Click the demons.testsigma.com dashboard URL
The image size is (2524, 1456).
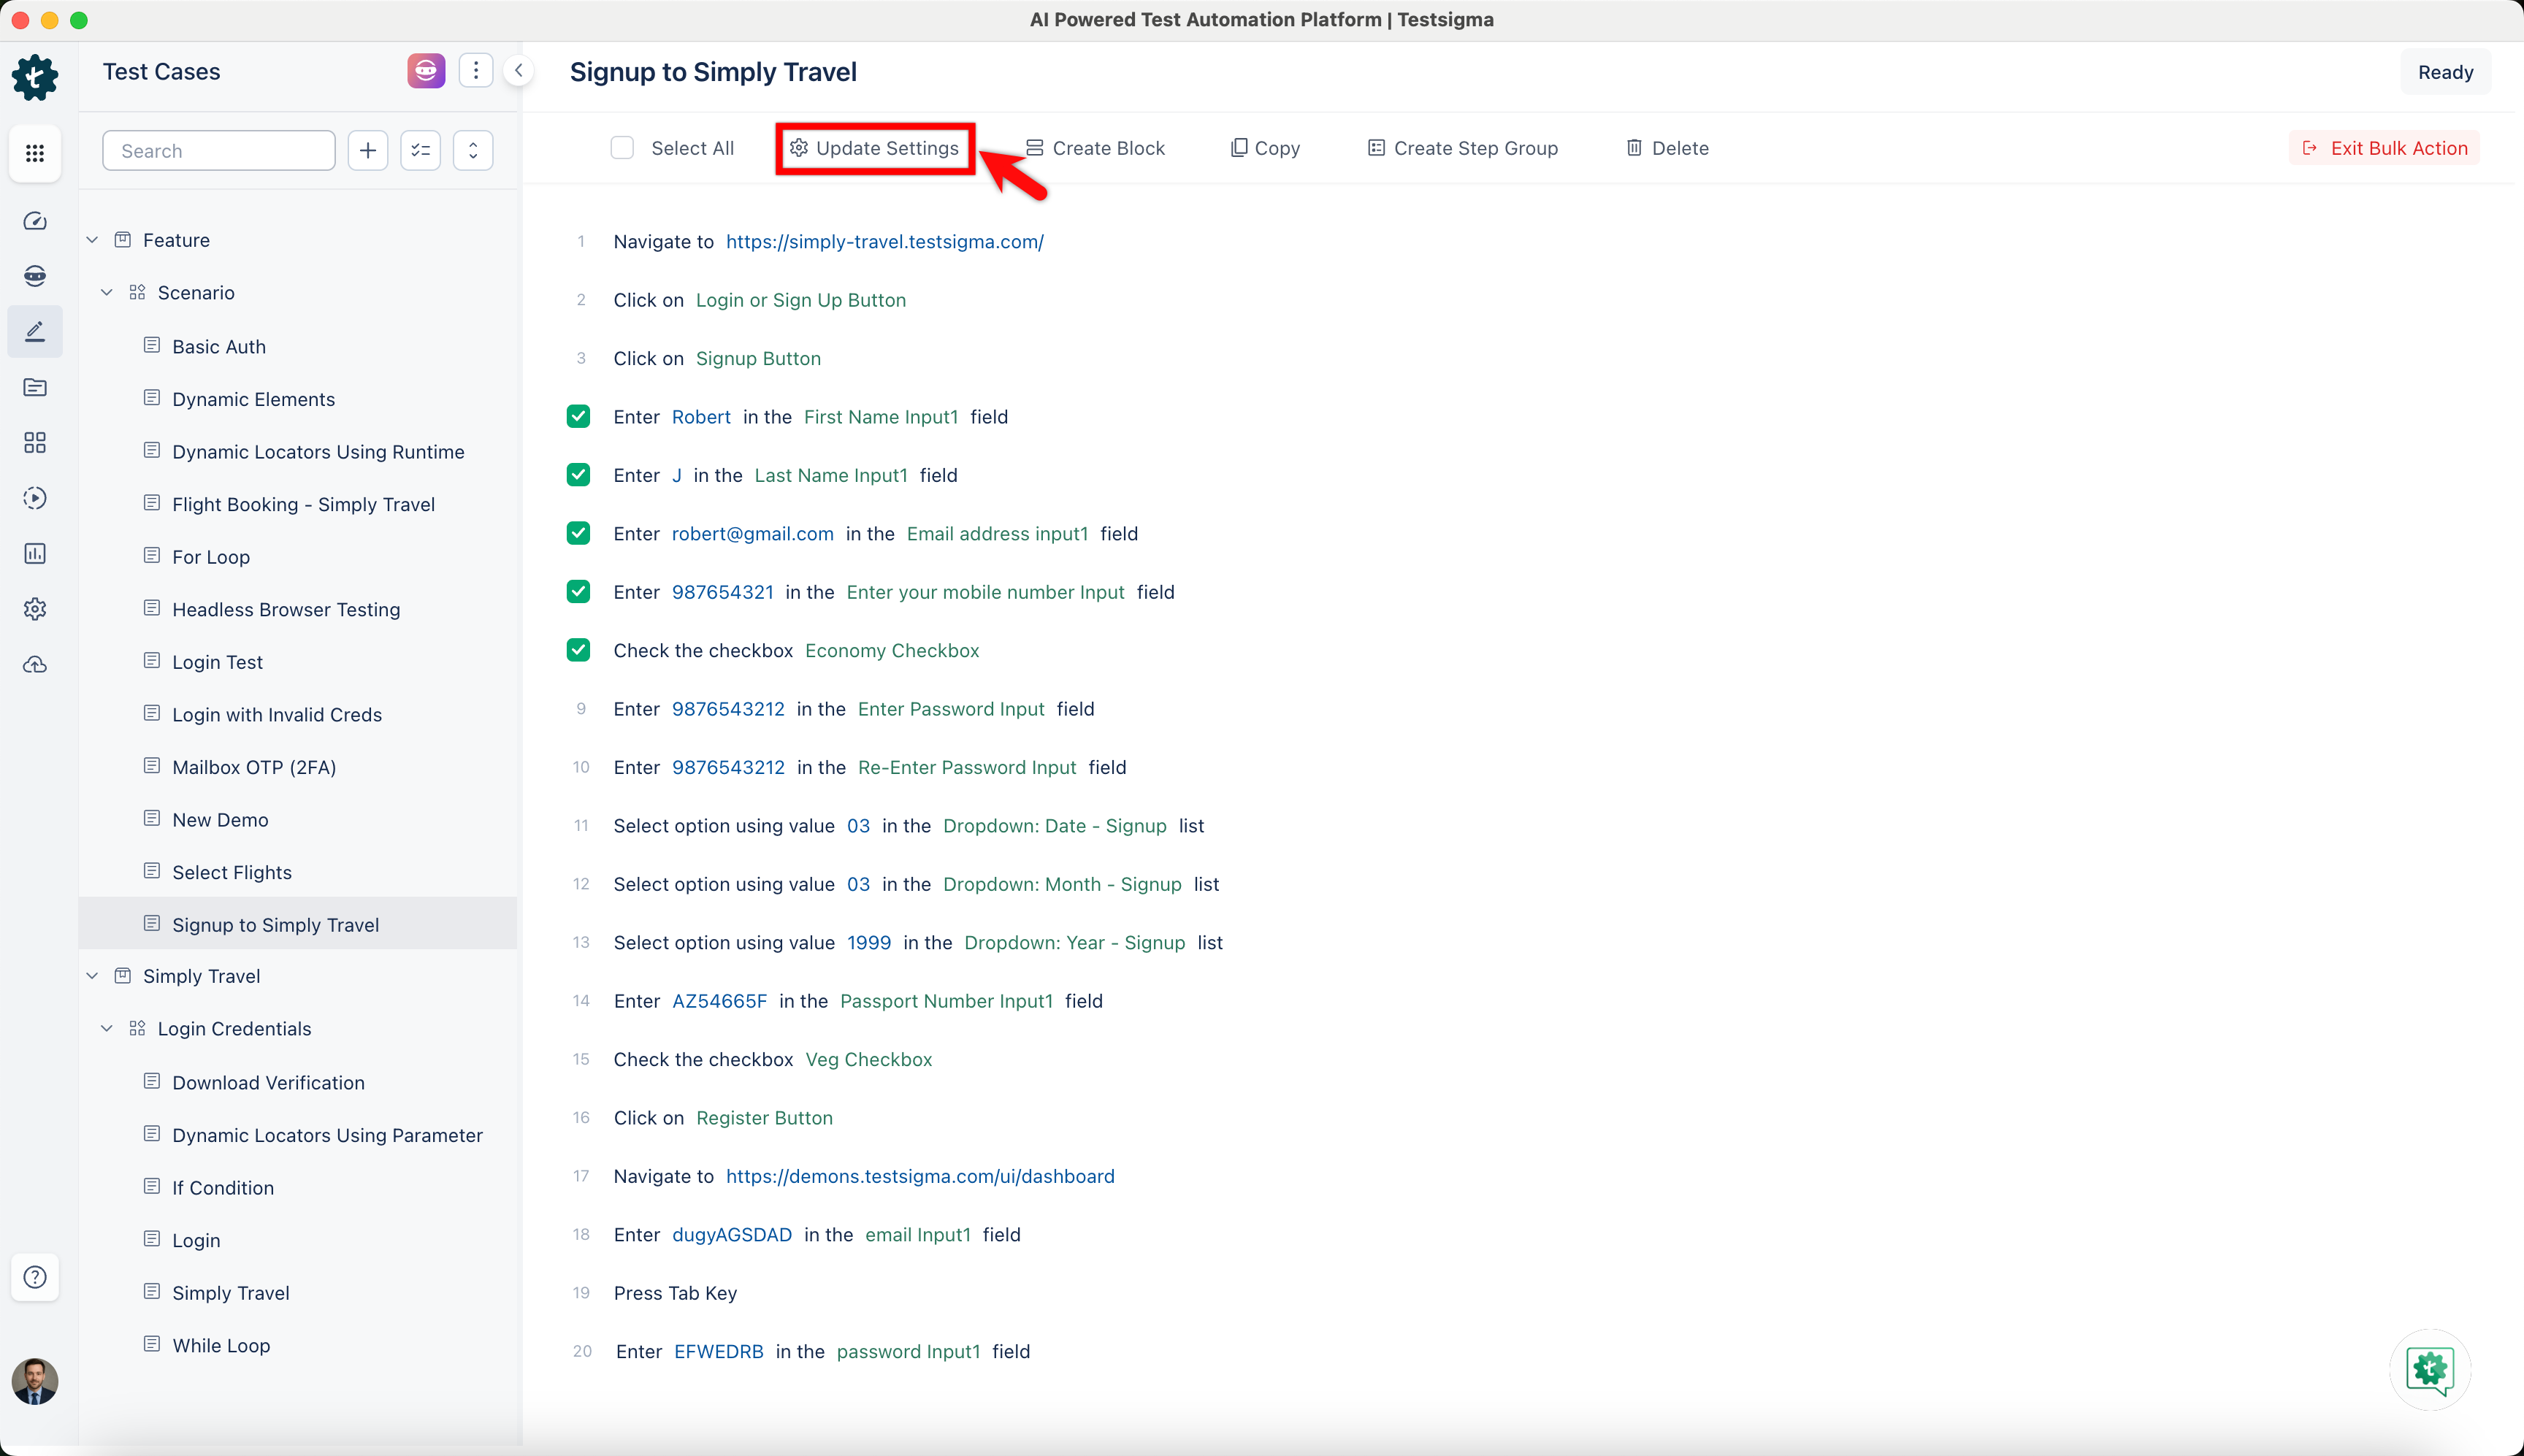[920, 1177]
